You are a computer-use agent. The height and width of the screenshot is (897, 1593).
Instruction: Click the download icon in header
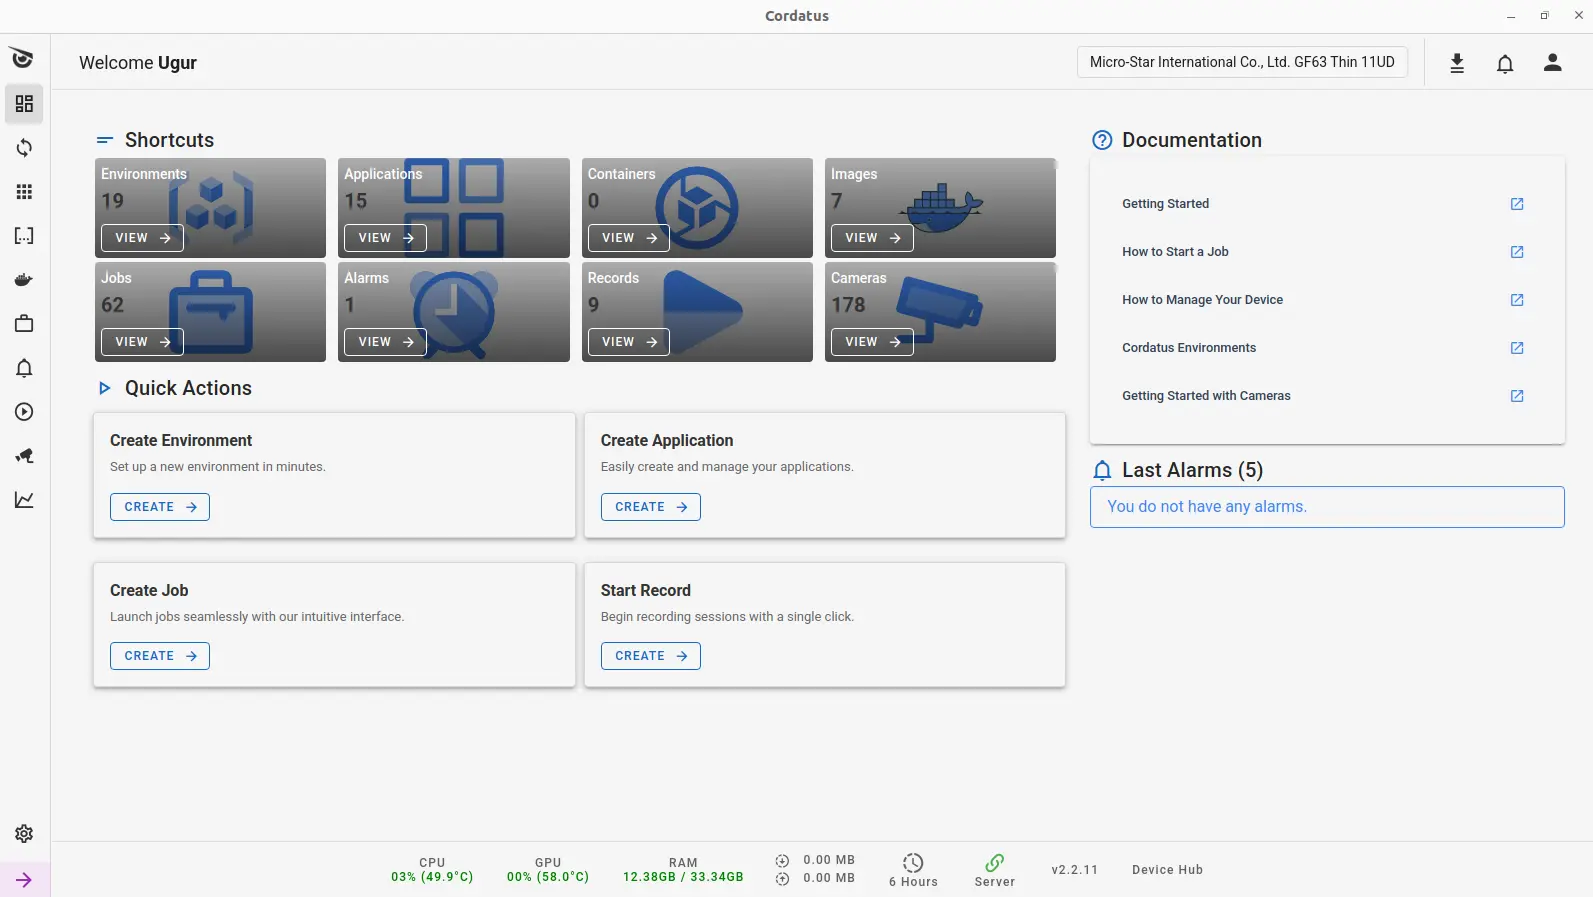(x=1457, y=63)
